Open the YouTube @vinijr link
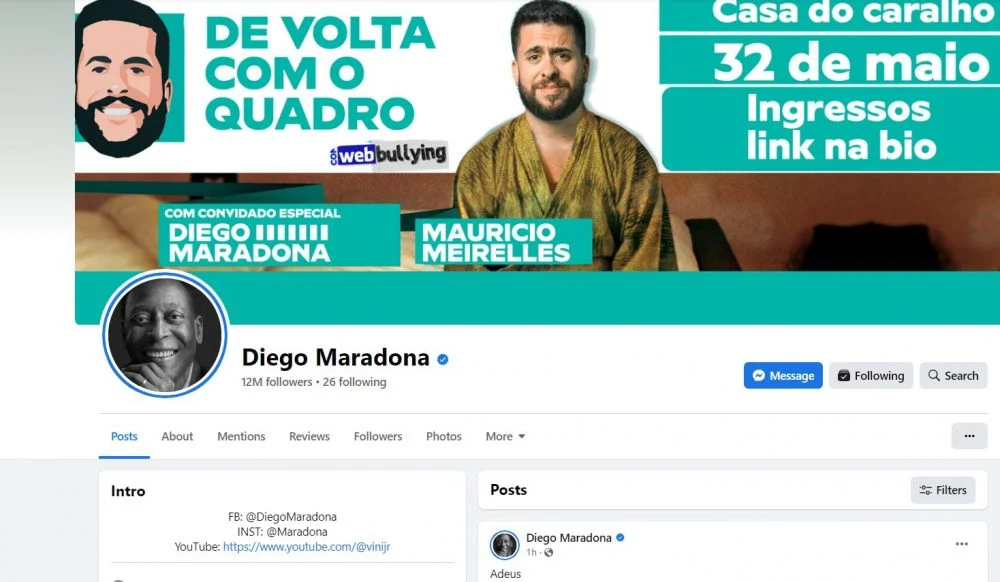Image resolution: width=1000 pixels, height=582 pixels. pyautogui.click(x=306, y=546)
